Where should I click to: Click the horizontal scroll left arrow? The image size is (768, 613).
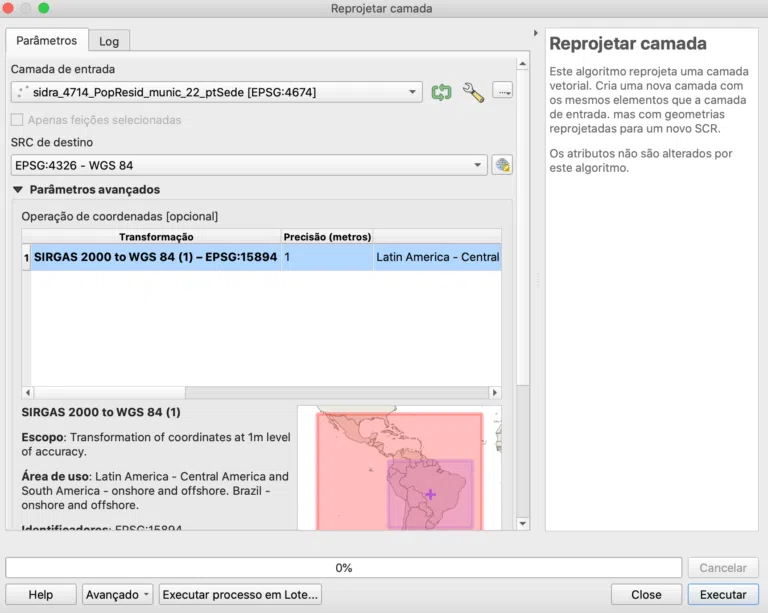pos(27,393)
